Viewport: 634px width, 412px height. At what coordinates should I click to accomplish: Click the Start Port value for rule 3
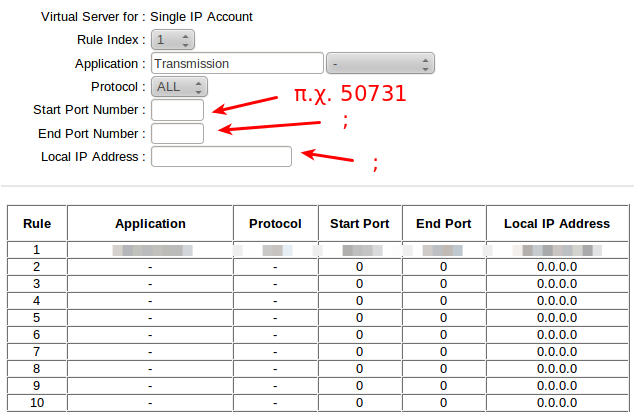click(359, 284)
